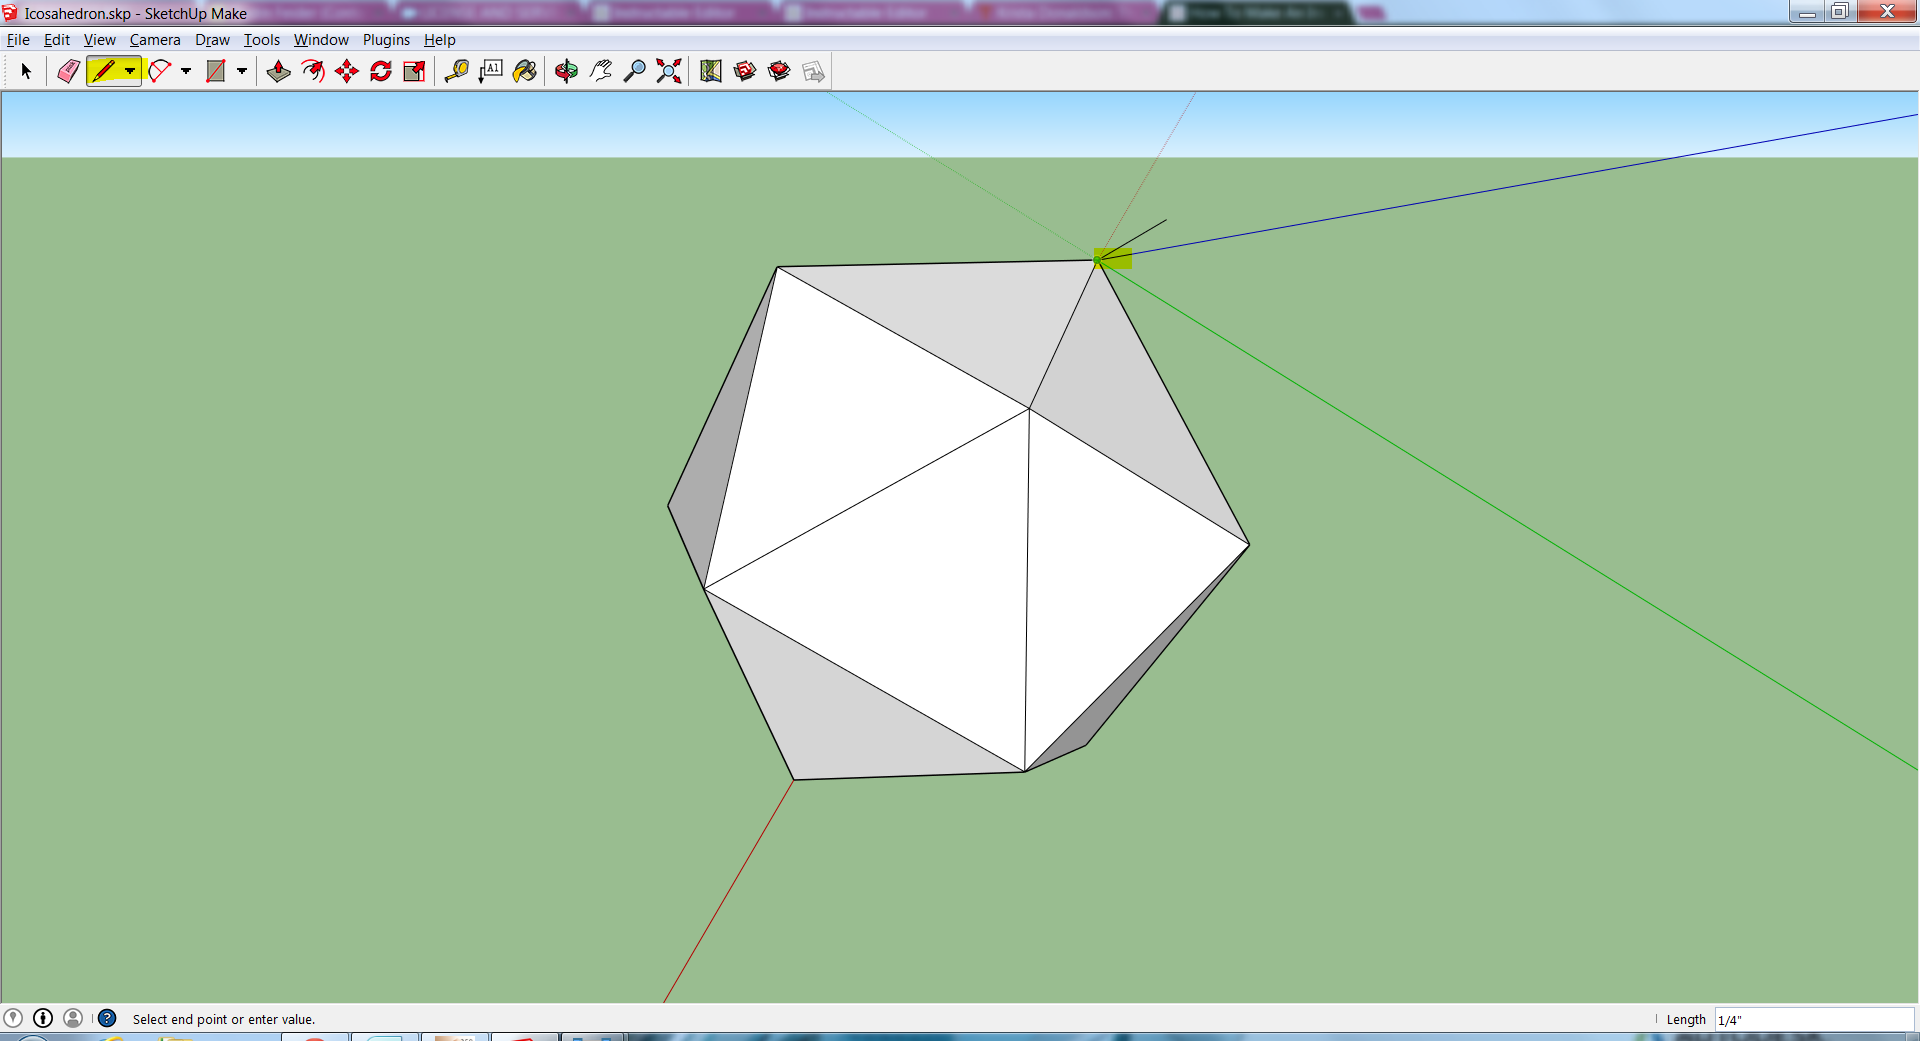Screen dimensions: 1920x1041
Task: Open the Camera menu
Action: point(155,40)
